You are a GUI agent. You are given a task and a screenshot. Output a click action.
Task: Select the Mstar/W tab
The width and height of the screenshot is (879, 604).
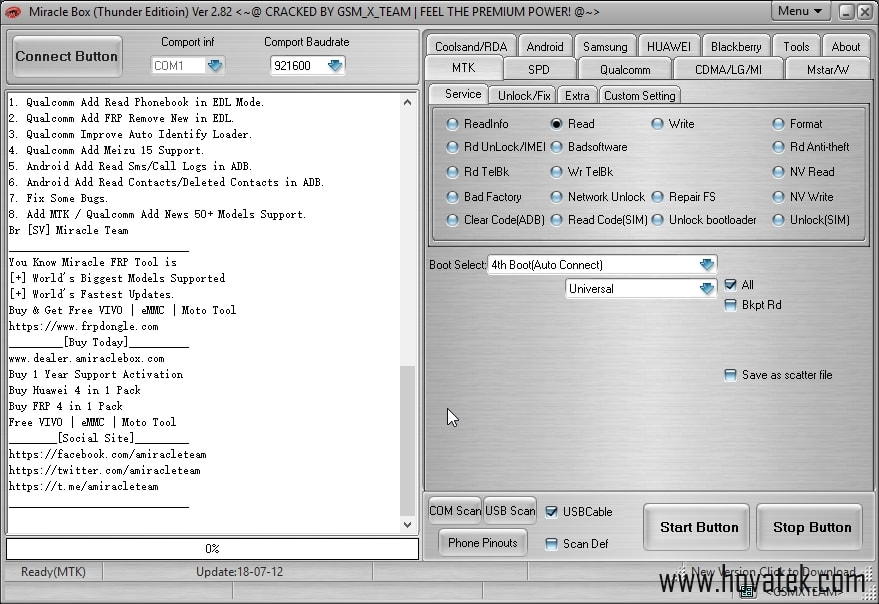[x=827, y=70]
